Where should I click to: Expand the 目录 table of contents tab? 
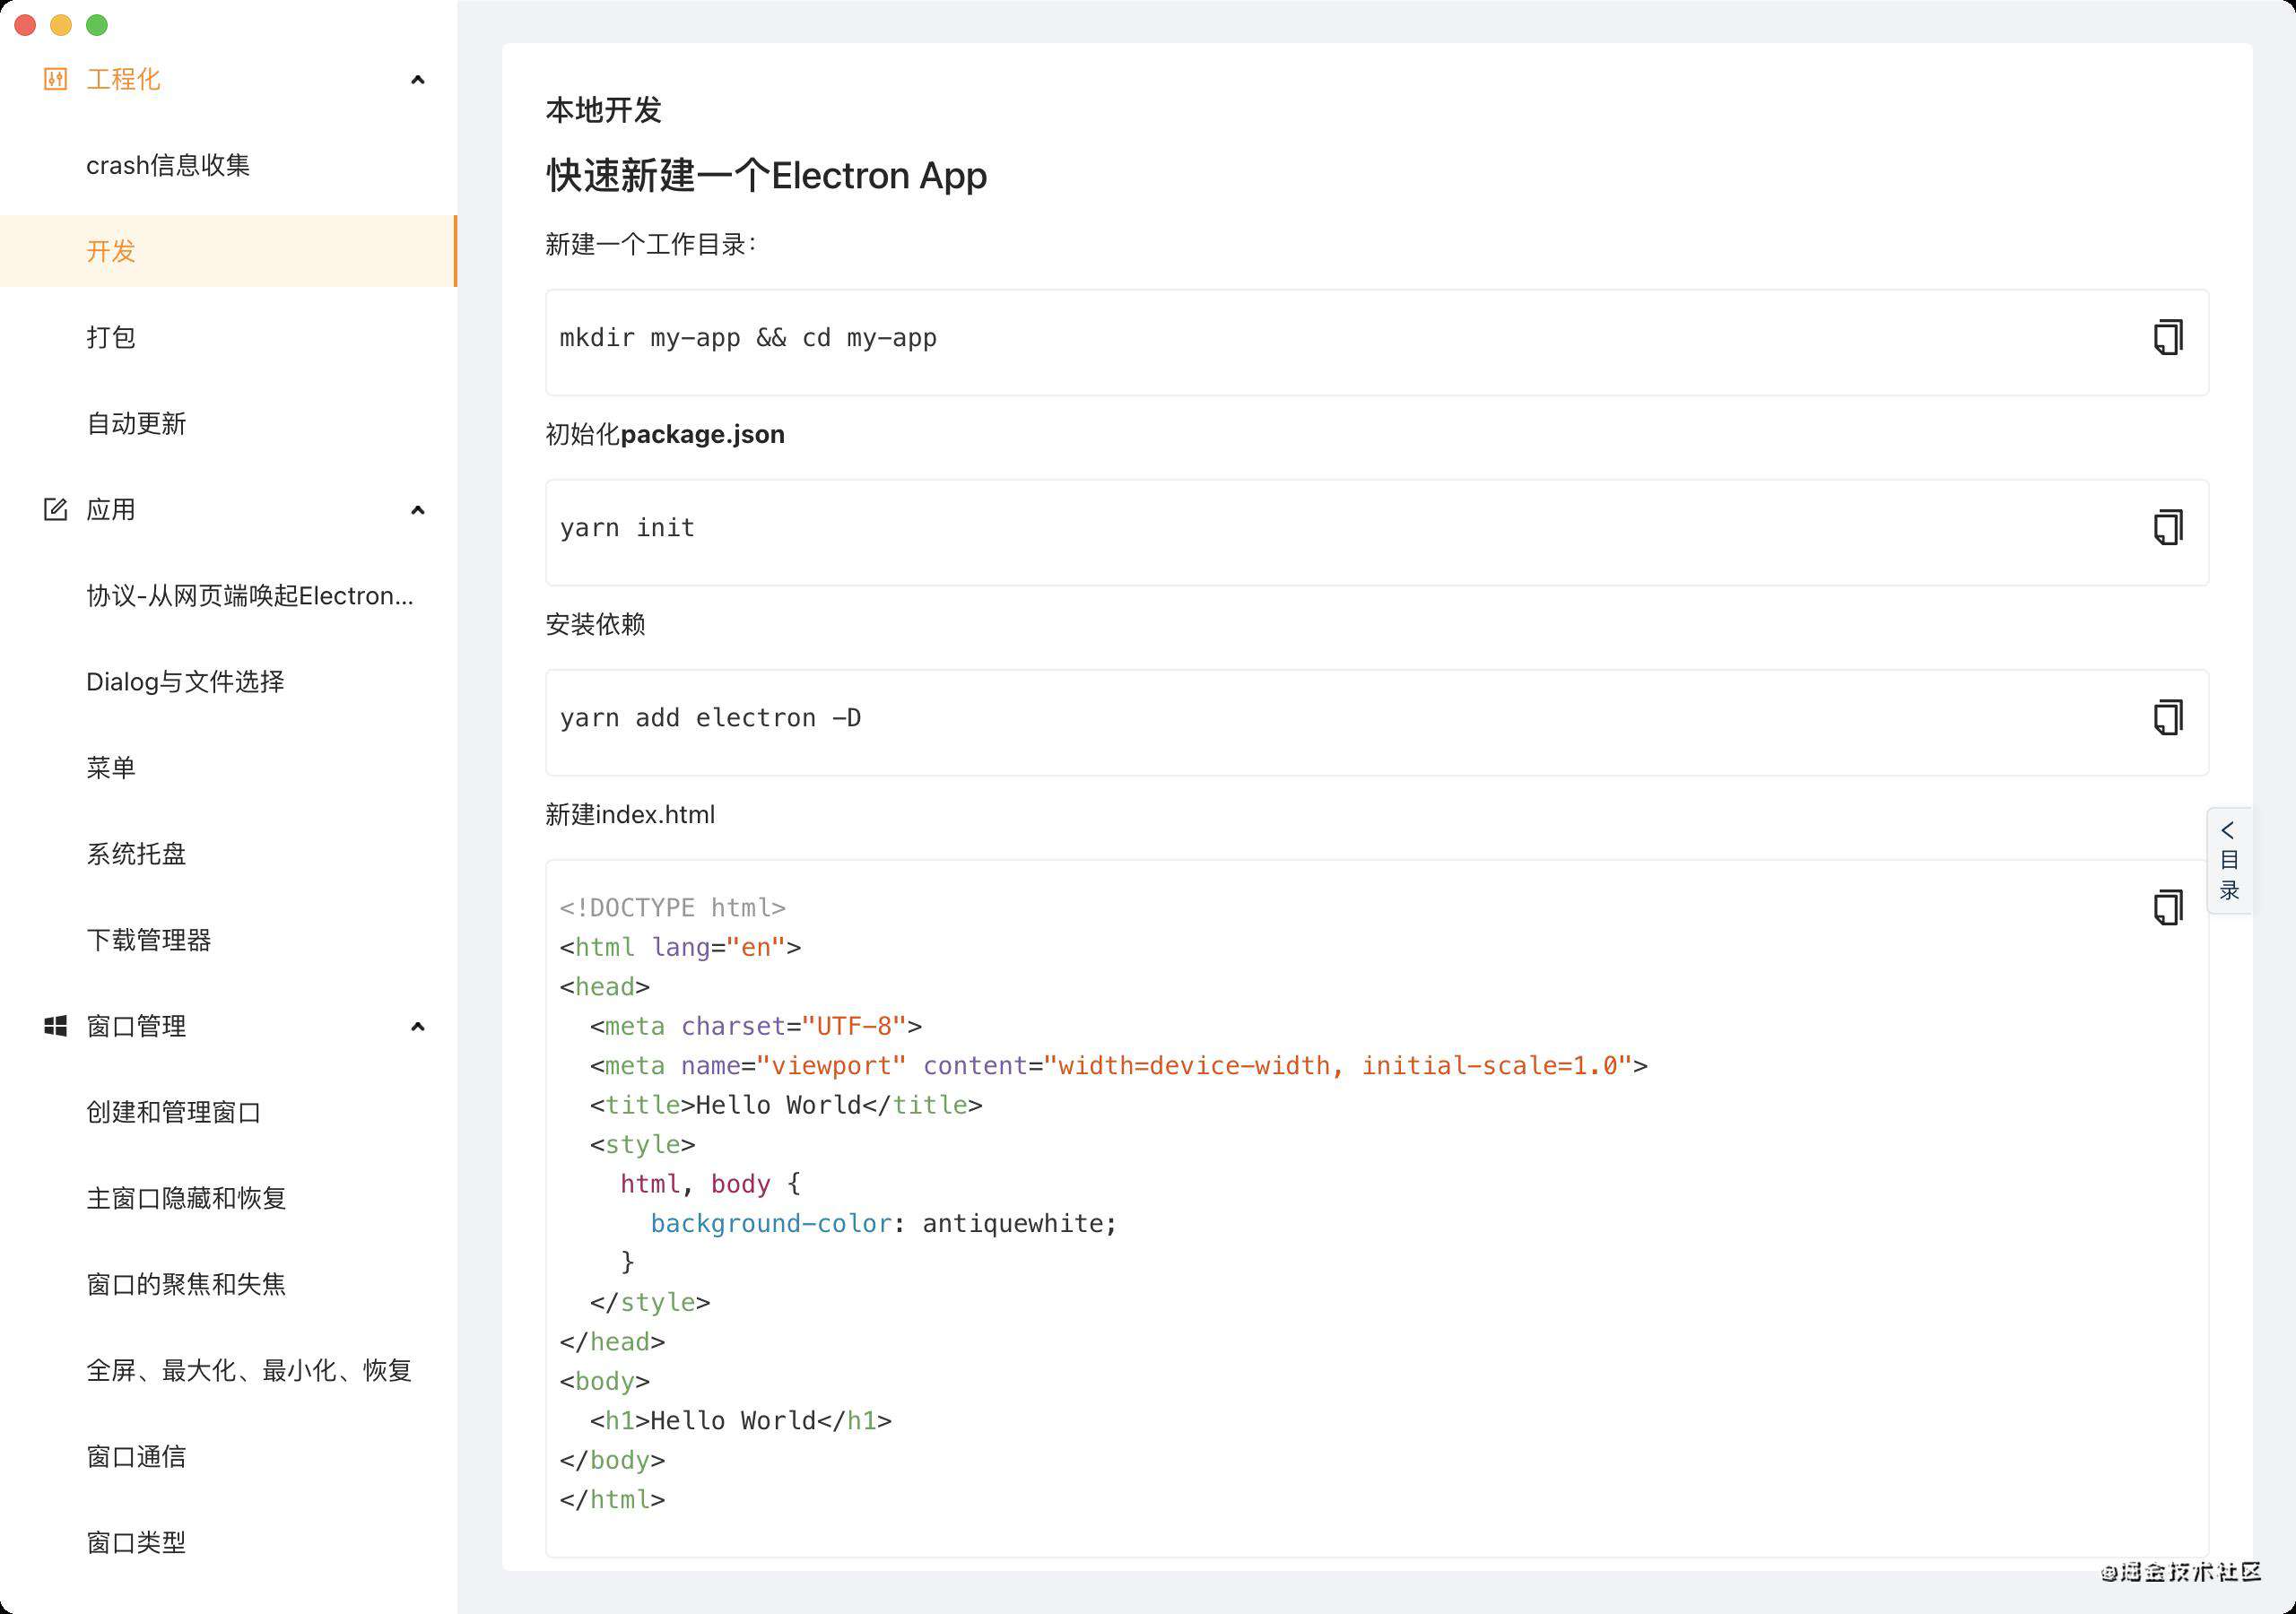(x=2229, y=860)
